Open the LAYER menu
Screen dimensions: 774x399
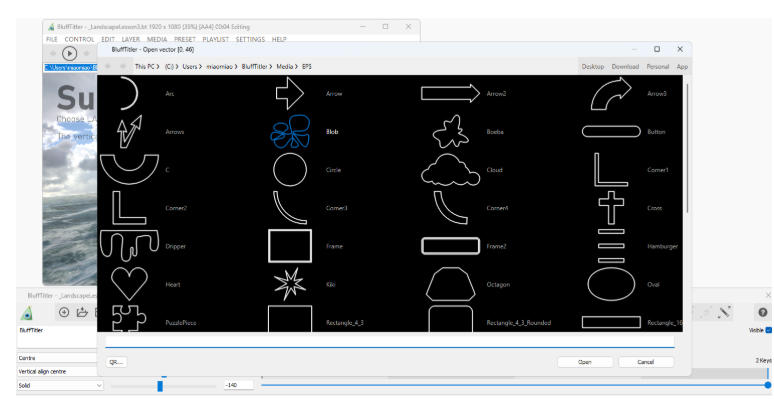[131, 39]
